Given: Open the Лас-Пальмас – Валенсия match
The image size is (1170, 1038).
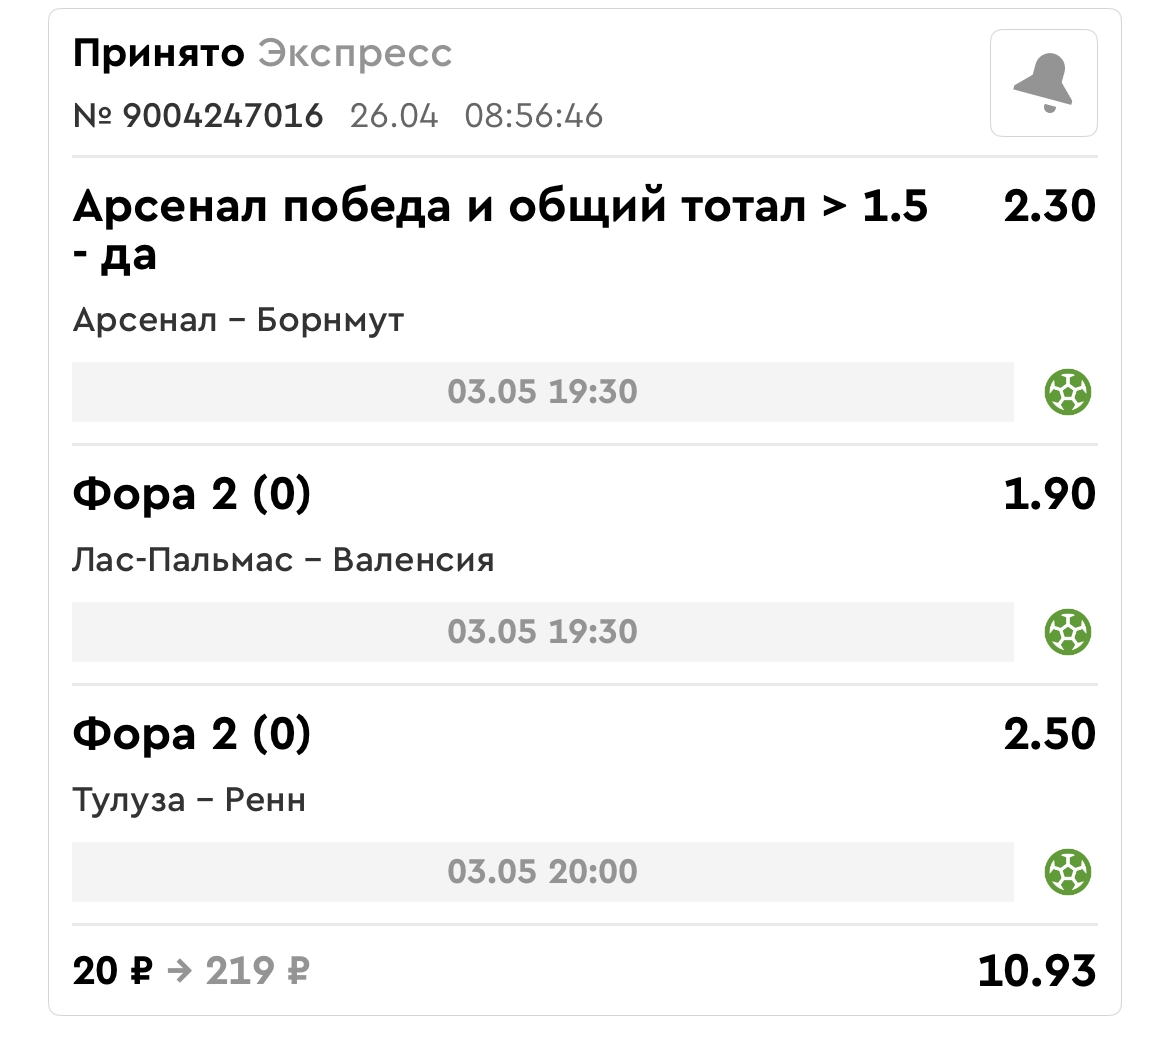Looking at the screenshot, I should (x=283, y=560).
